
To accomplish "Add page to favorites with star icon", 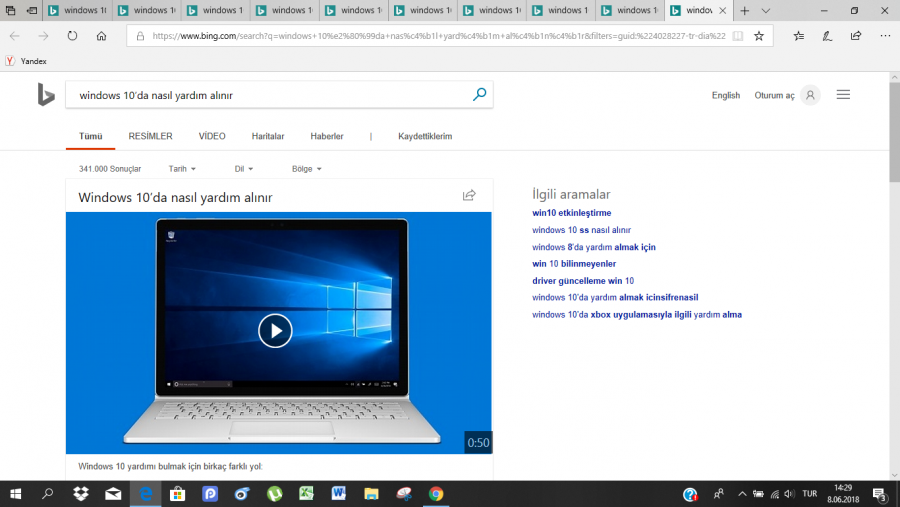I will coord(759,36).
